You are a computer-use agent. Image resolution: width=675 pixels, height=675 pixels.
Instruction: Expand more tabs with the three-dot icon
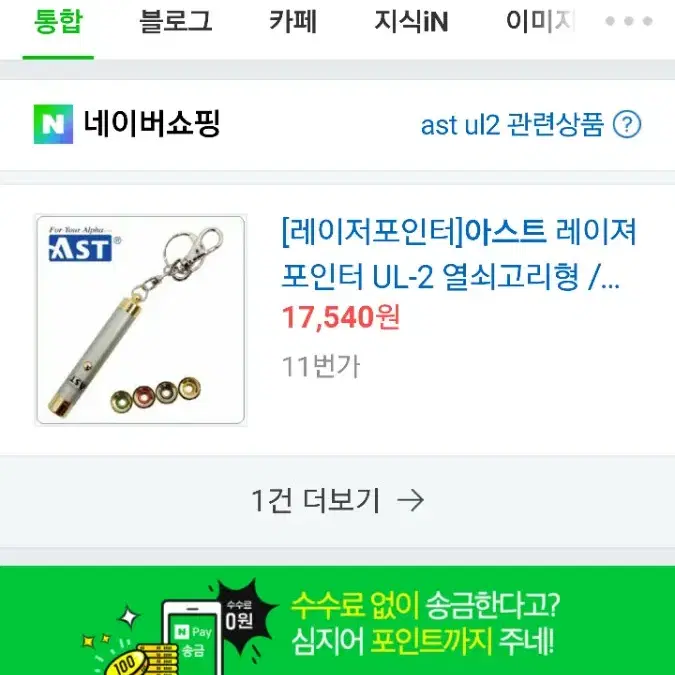coord(629,21)
